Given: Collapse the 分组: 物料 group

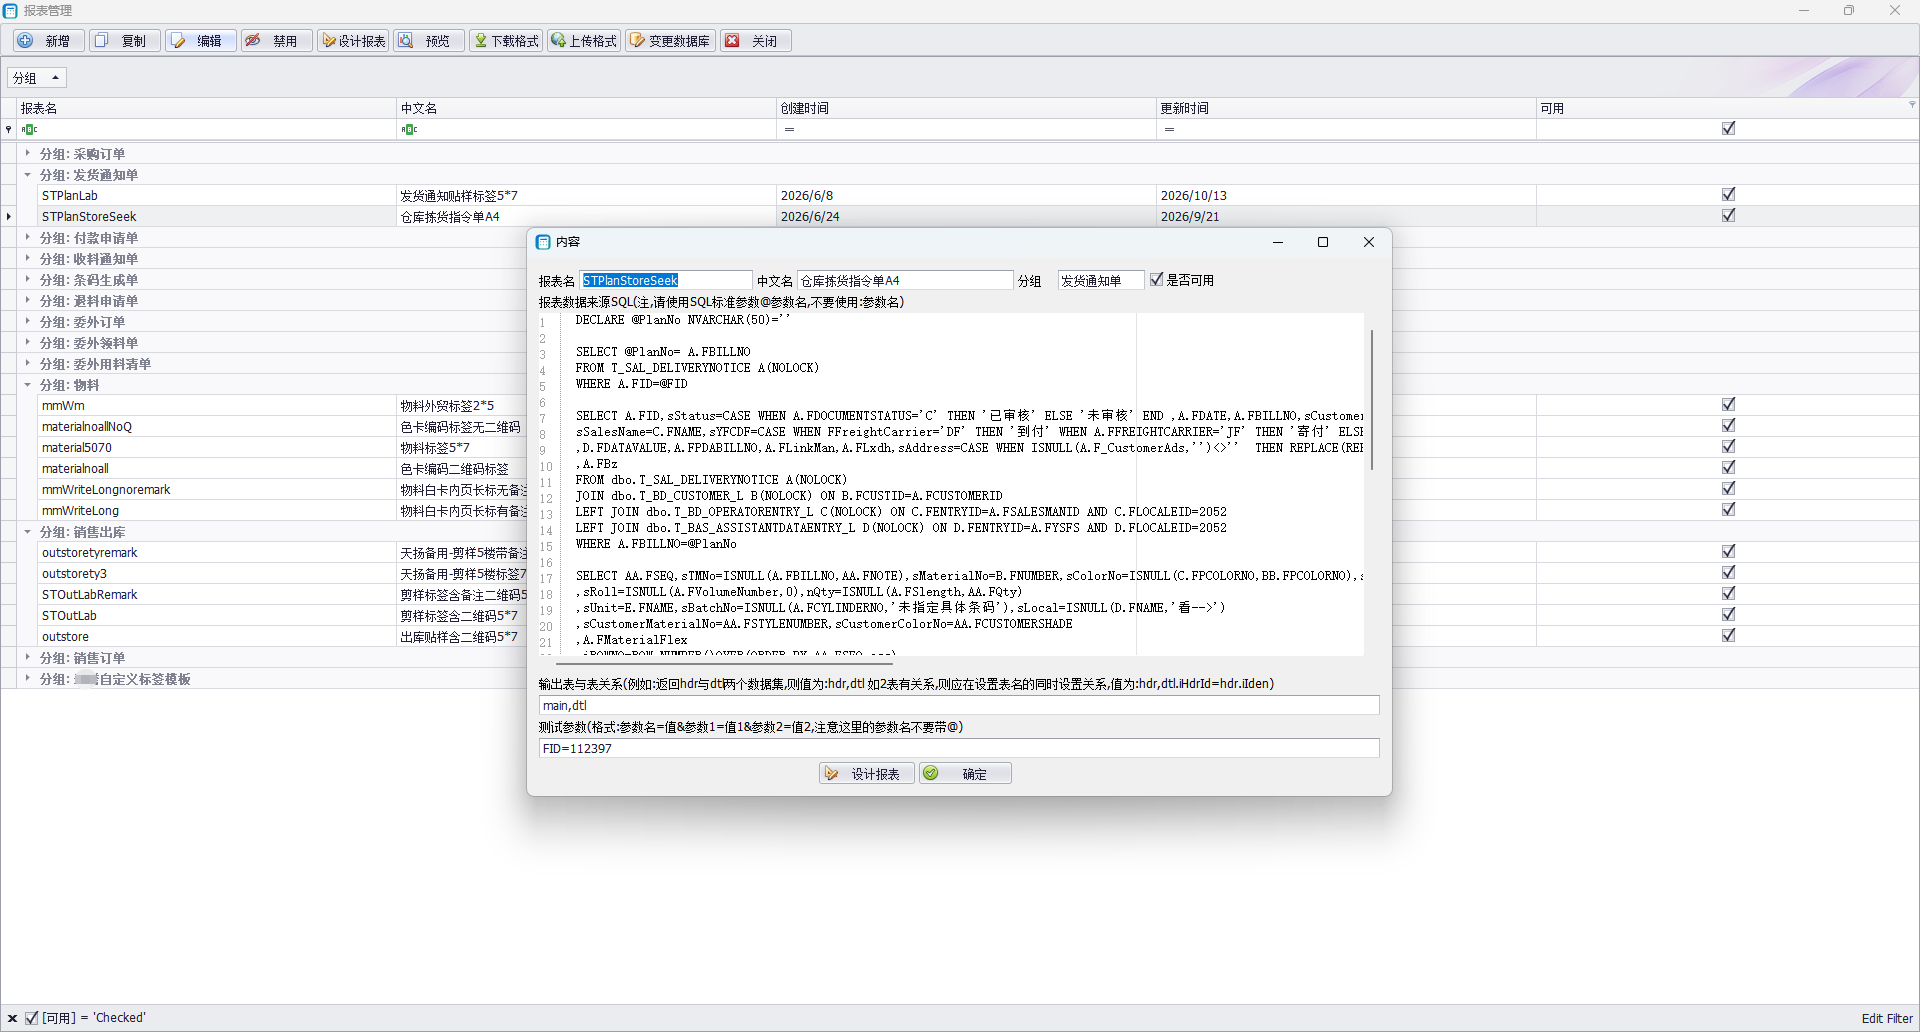Looking at the screenshot, I should point(27,384).
